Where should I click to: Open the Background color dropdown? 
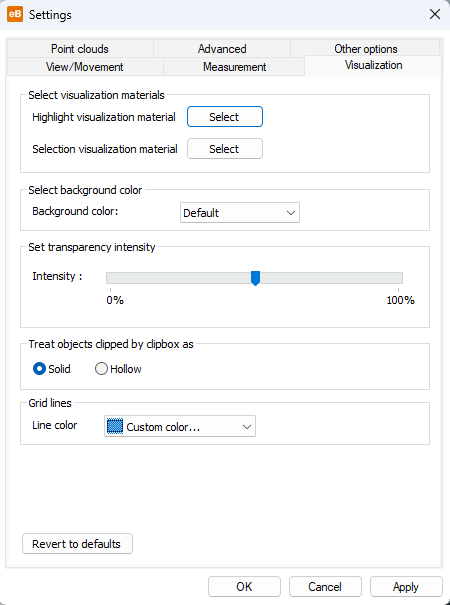[240, 213]
